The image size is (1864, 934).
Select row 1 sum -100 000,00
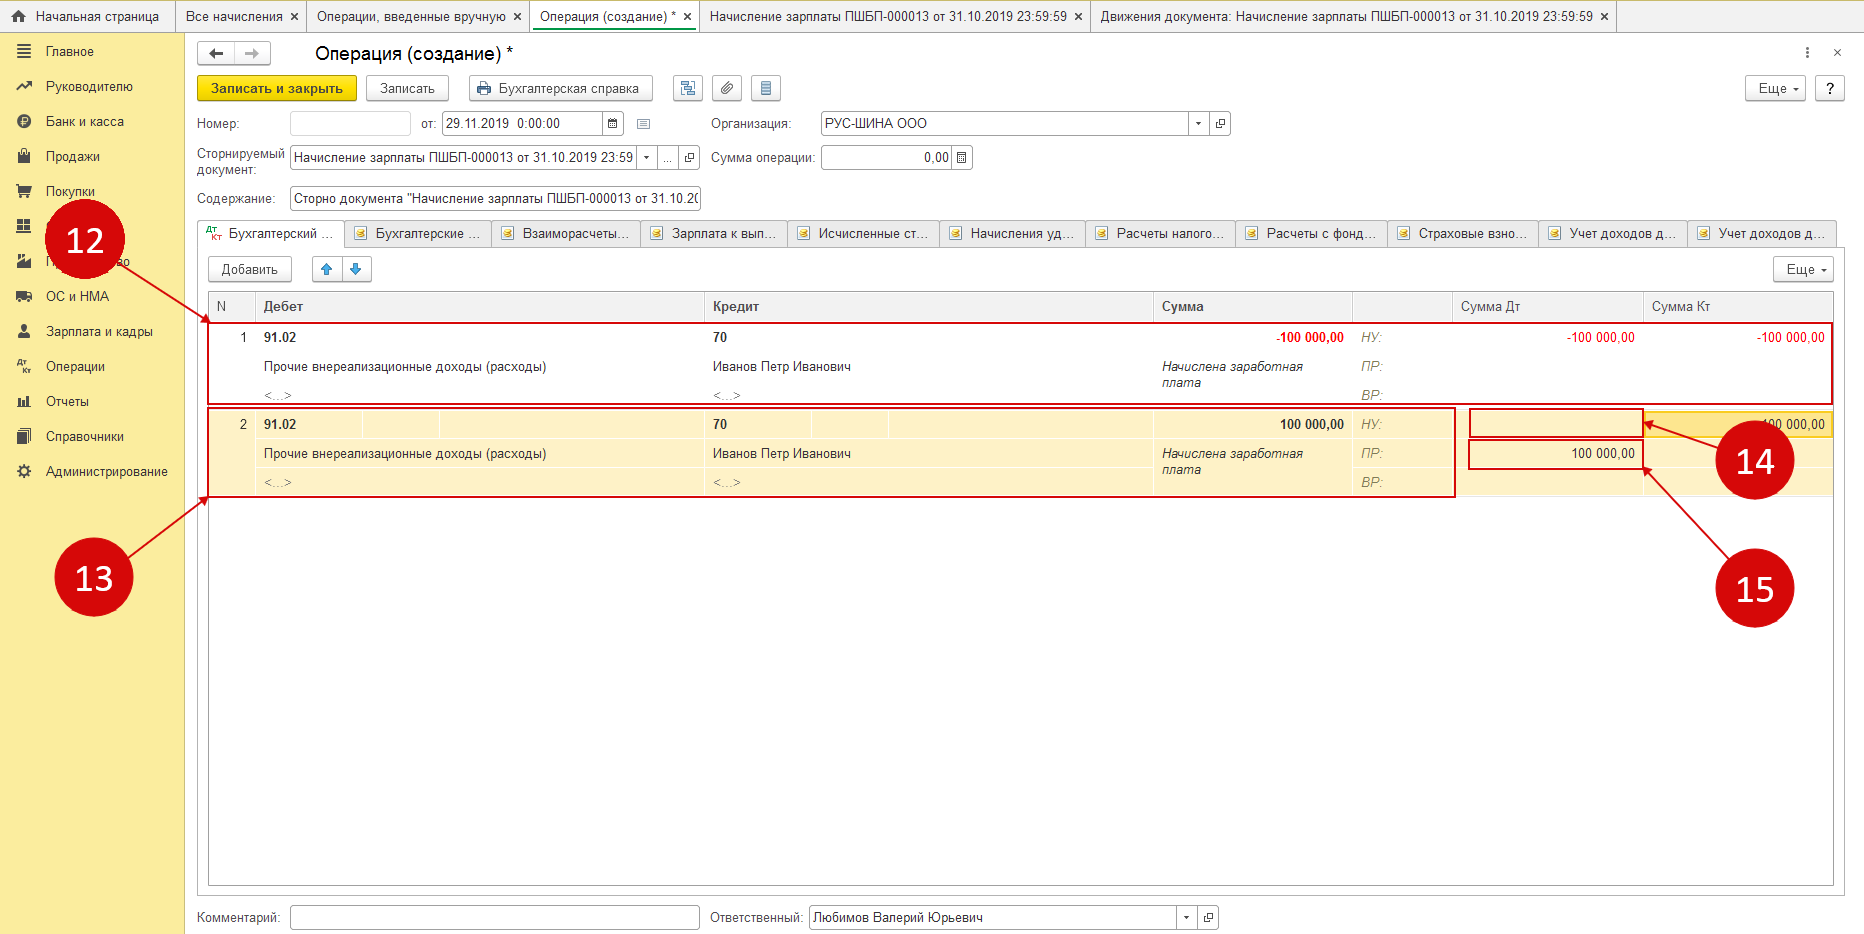coord(1310,337)
